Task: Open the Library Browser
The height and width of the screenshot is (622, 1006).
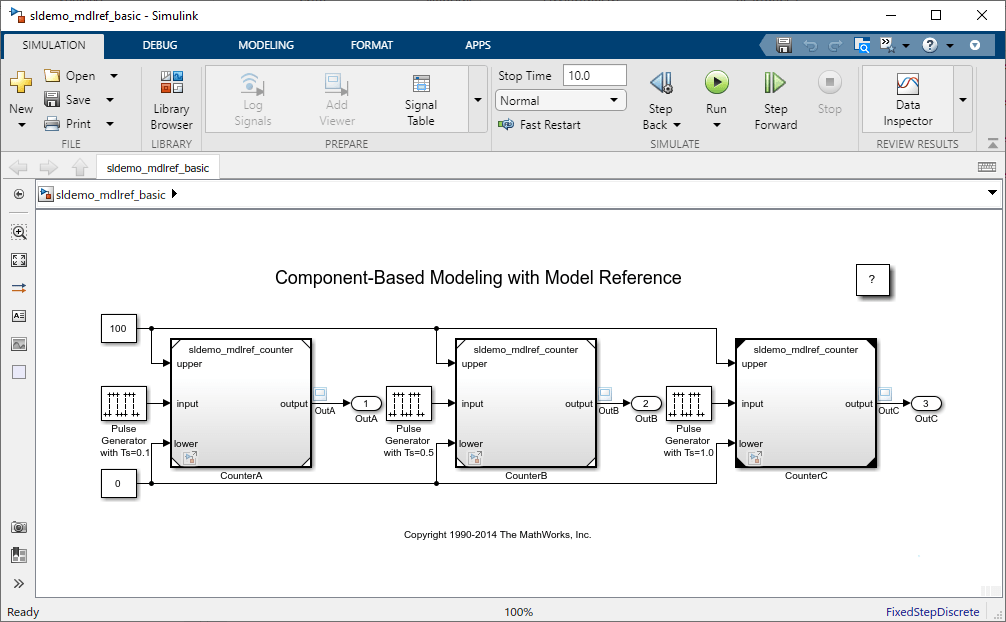Action: click(x=171, y=99)
